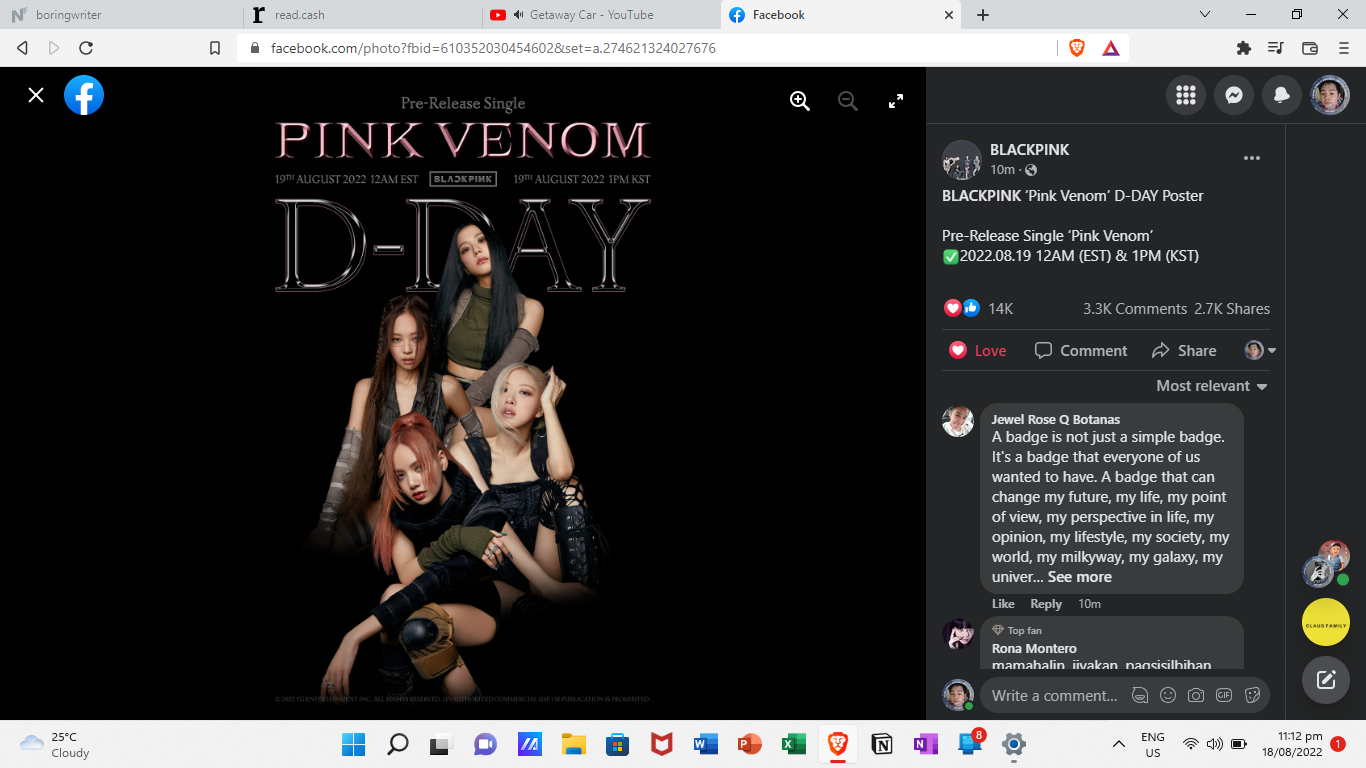This screenshot has height=768, width=1366.
Task: Start a new message with compose icon
Action: pyautogui.click(x=1326, y=680)
